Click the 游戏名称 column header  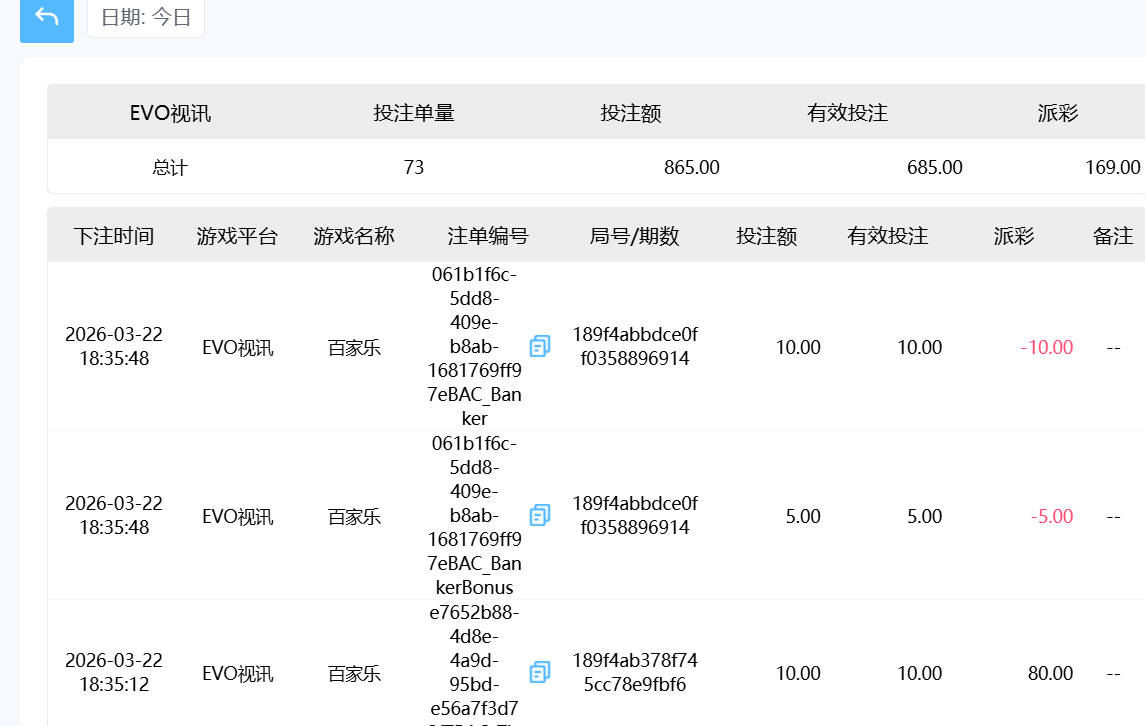coord(354,236)
